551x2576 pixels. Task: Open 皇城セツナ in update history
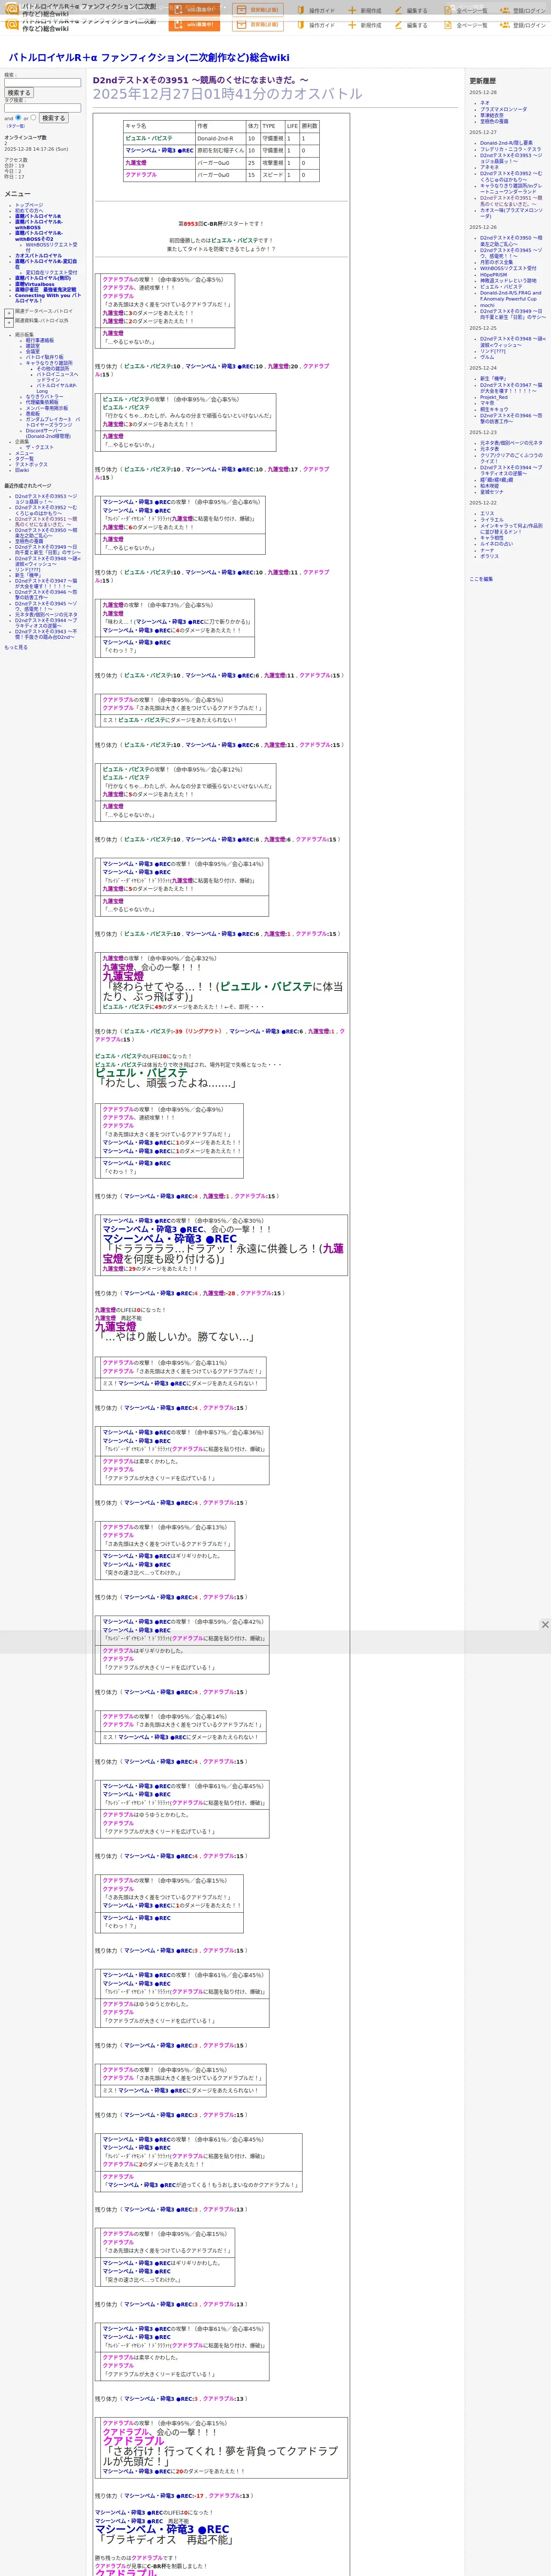[492, 492]
